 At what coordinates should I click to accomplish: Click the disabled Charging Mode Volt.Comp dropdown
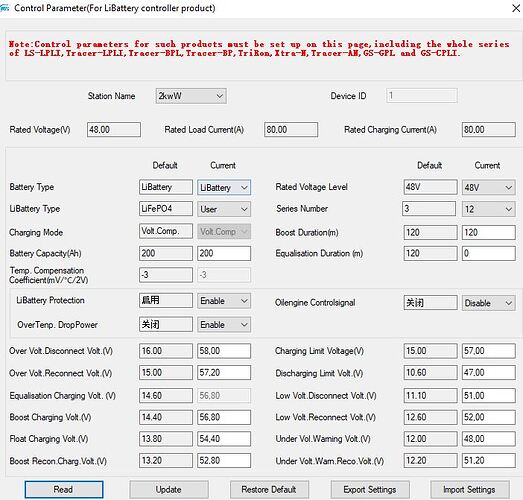(x=224, y=231)
